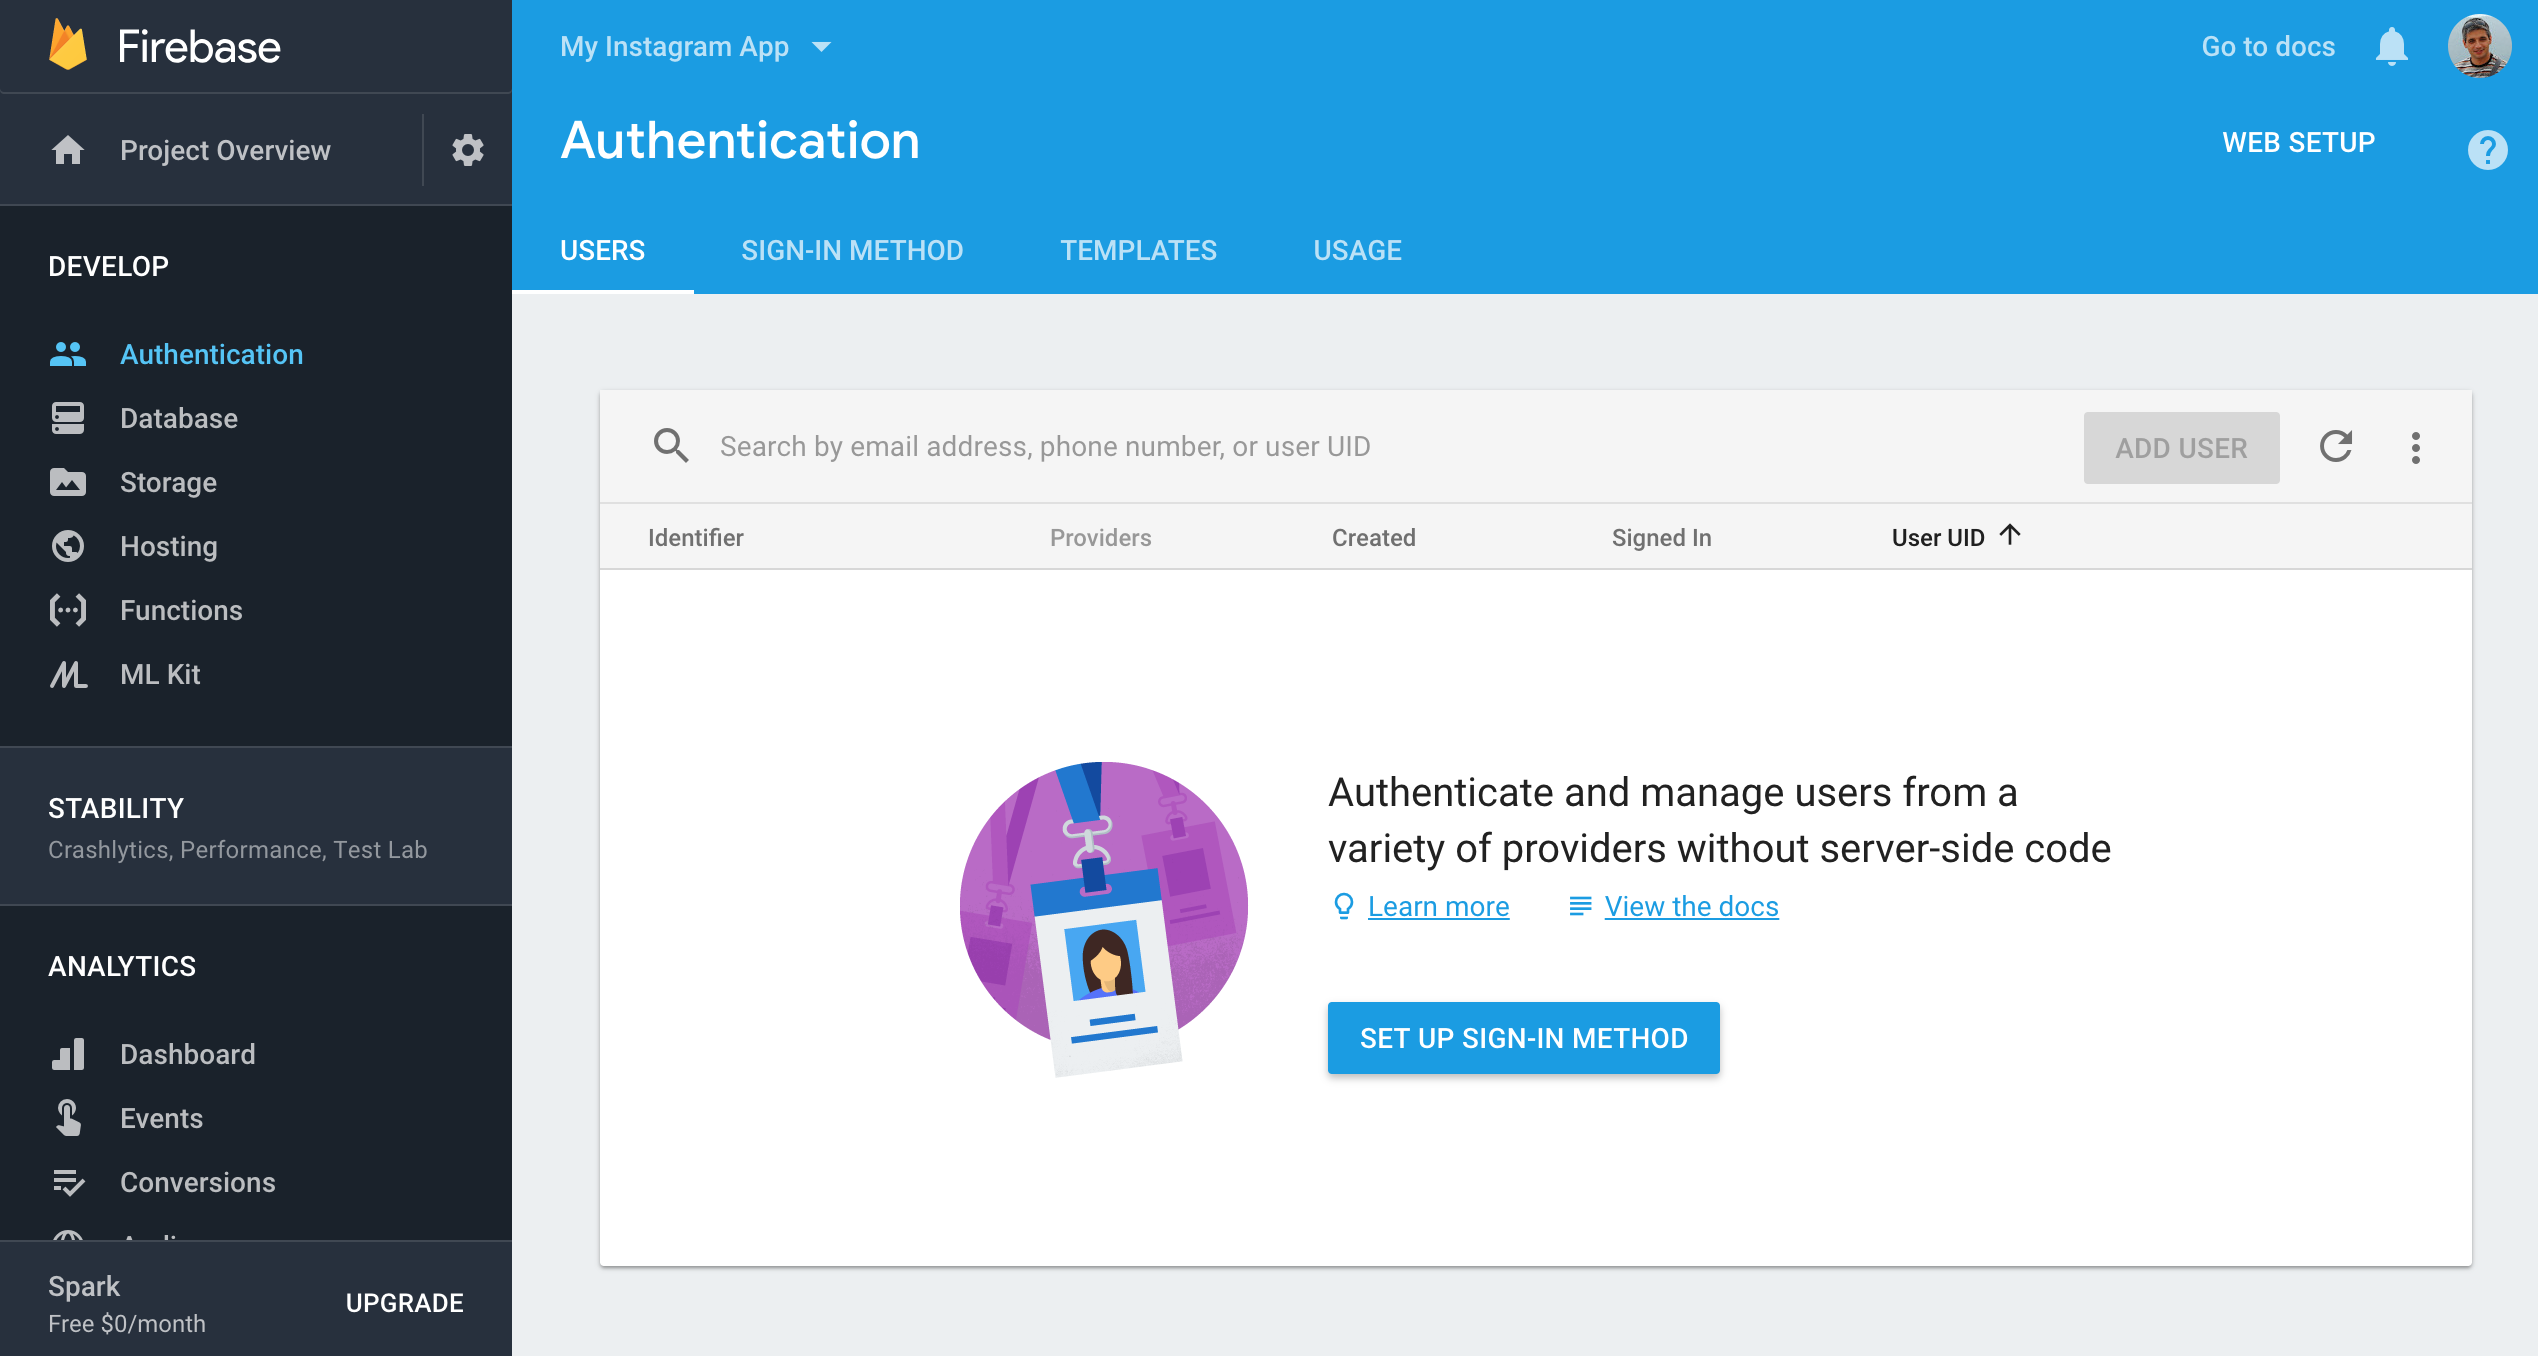This screenshot has height=1356, width=2538.
Task: Select Authentication in the sidebar
Action: click(x=211, y=354)
